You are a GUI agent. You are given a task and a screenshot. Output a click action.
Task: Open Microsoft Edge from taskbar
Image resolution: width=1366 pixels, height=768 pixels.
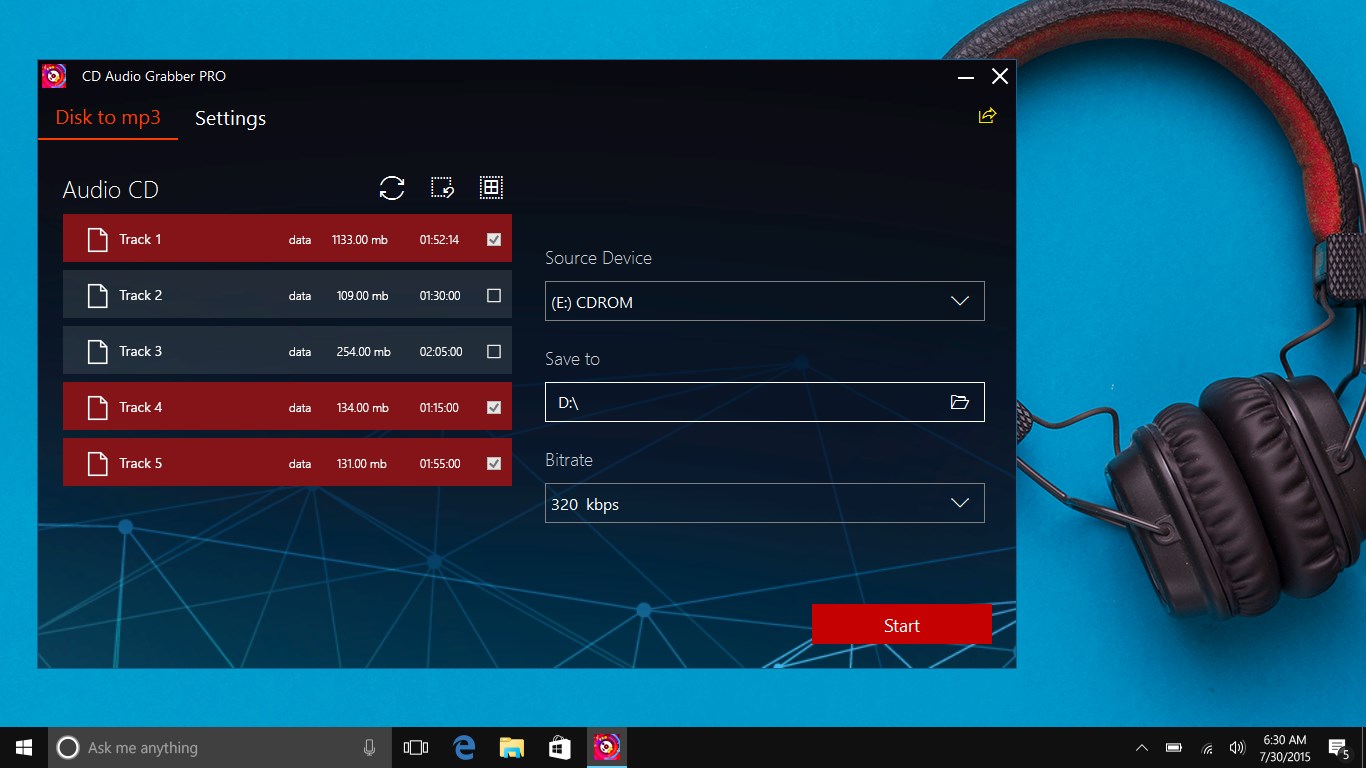(463, 747)
